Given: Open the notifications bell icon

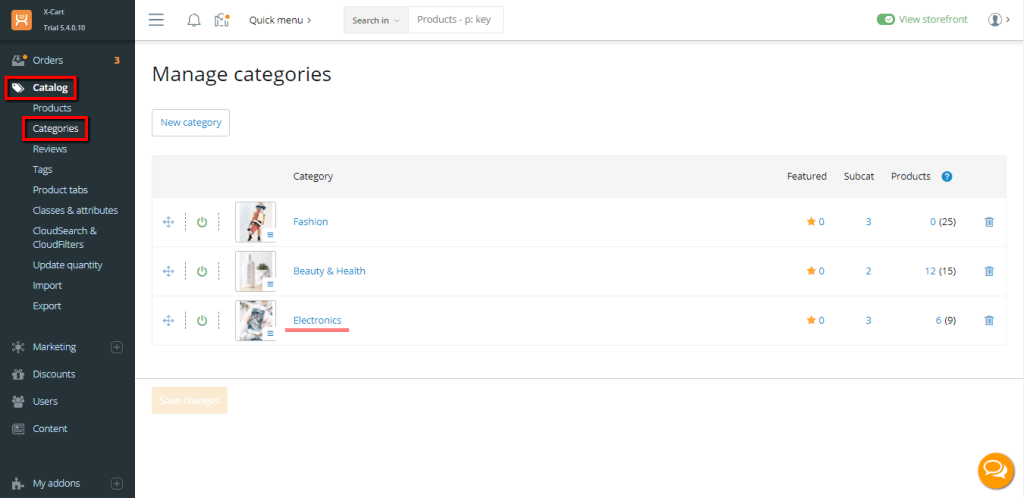Looking at the screenshot, I should pos(194,20).
